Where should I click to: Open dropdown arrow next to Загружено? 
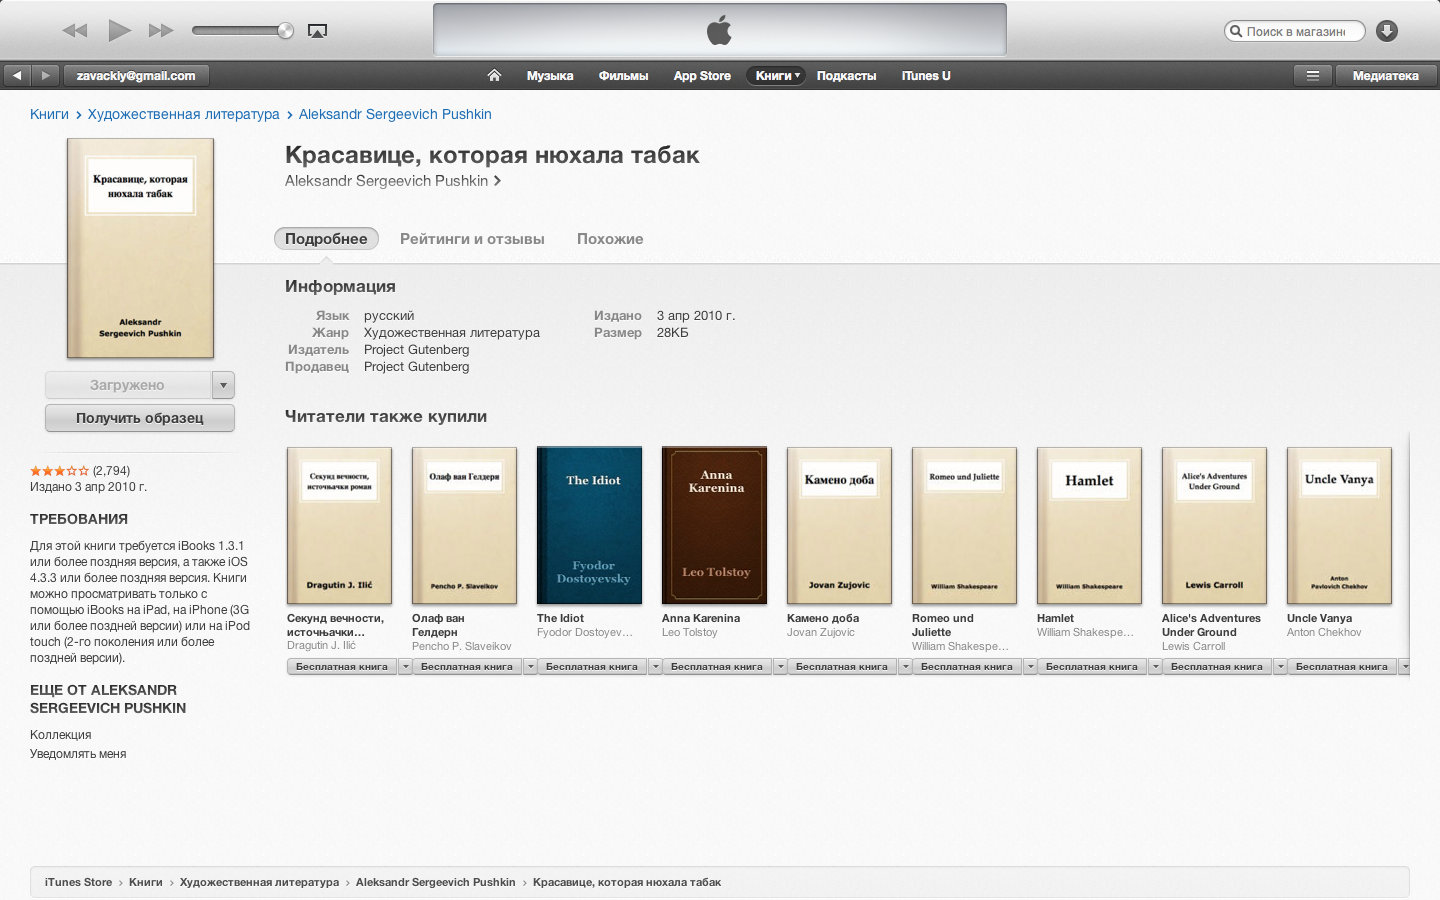(x=224, y=385)
